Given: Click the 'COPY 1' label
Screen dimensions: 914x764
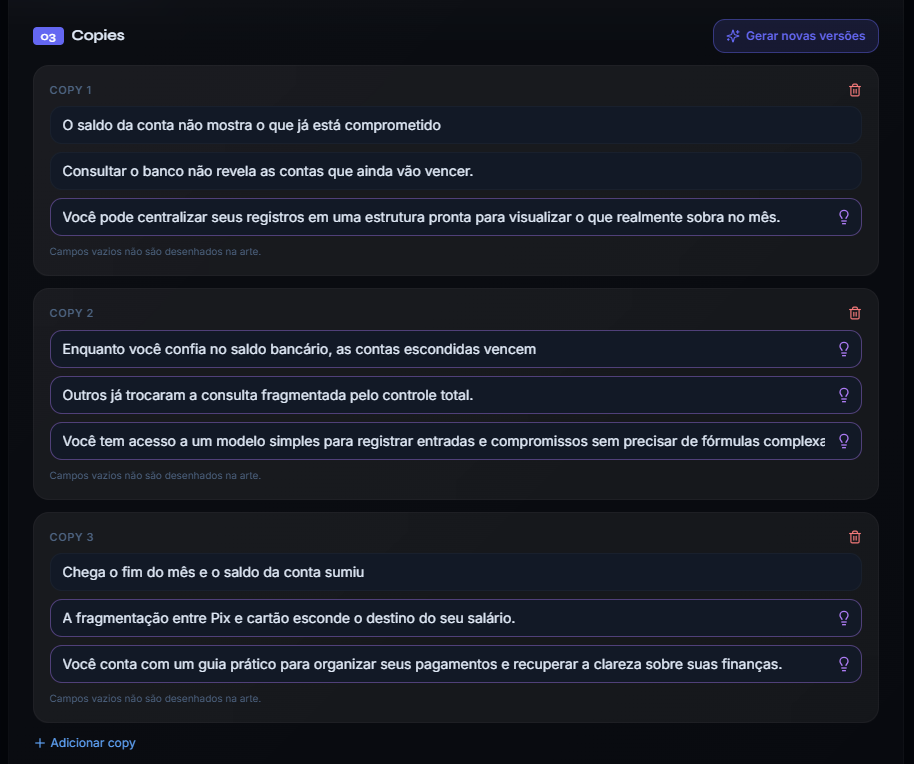Looking at the screenshot, I should [71, 90].
